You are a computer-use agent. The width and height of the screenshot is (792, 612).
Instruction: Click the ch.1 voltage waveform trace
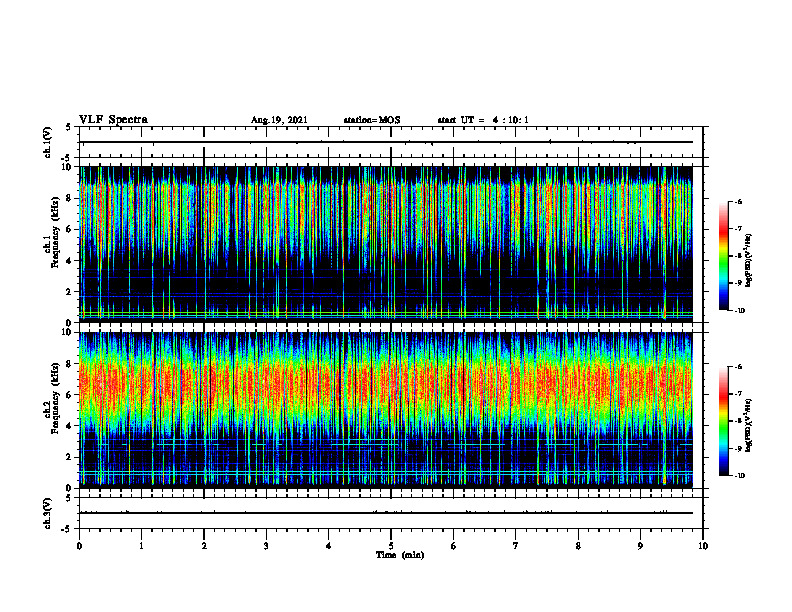[x=386, y=142]
